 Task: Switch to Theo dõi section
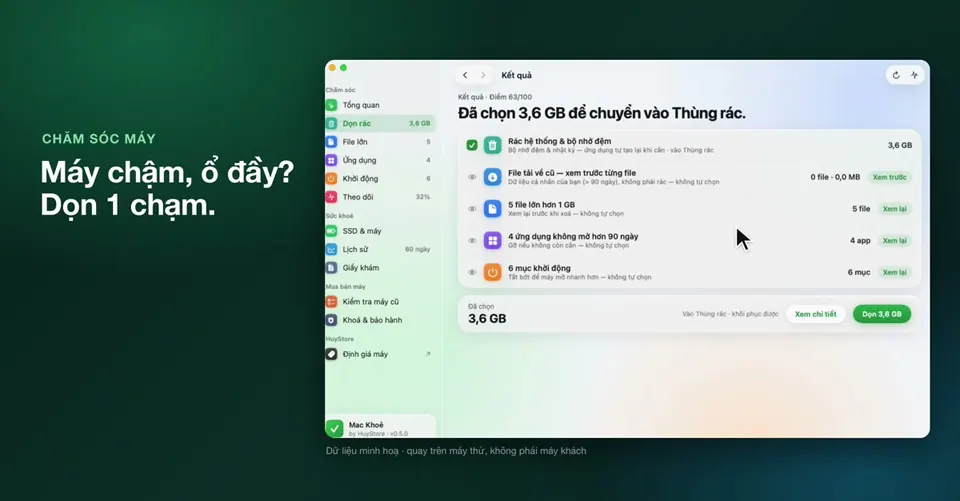[x=380, y=197]
